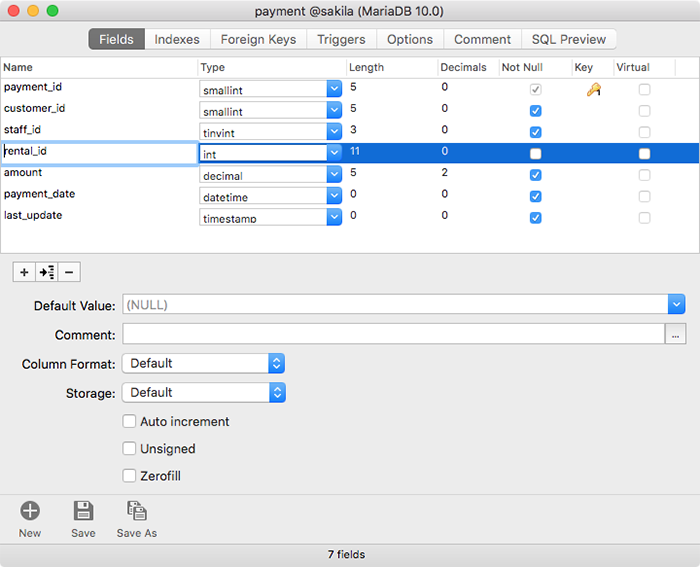Open type dropdown for last_update
The width and height of the screenshot is (700, 567).
[x=334, y=217]
